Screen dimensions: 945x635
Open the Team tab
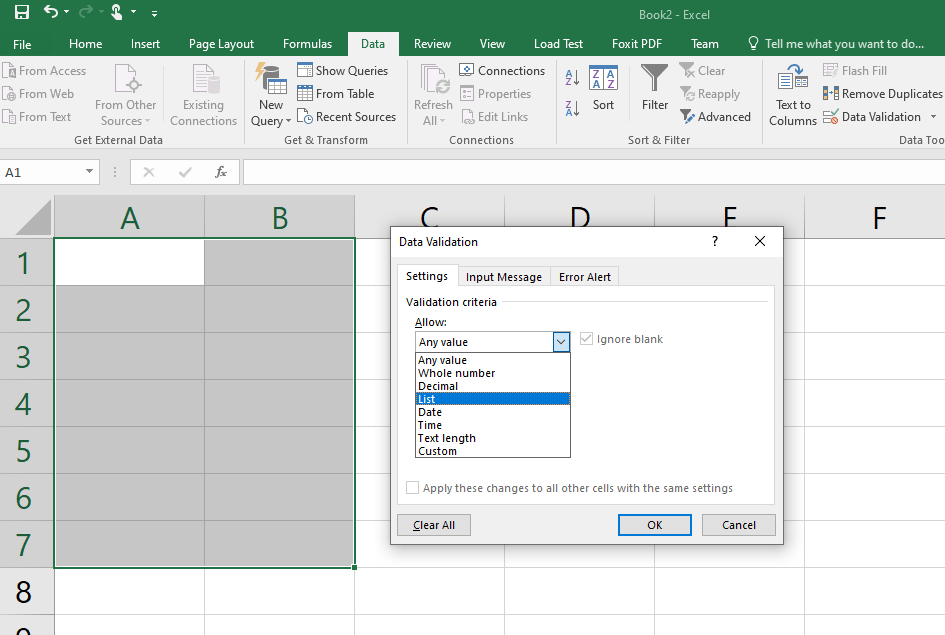point(705,44)
